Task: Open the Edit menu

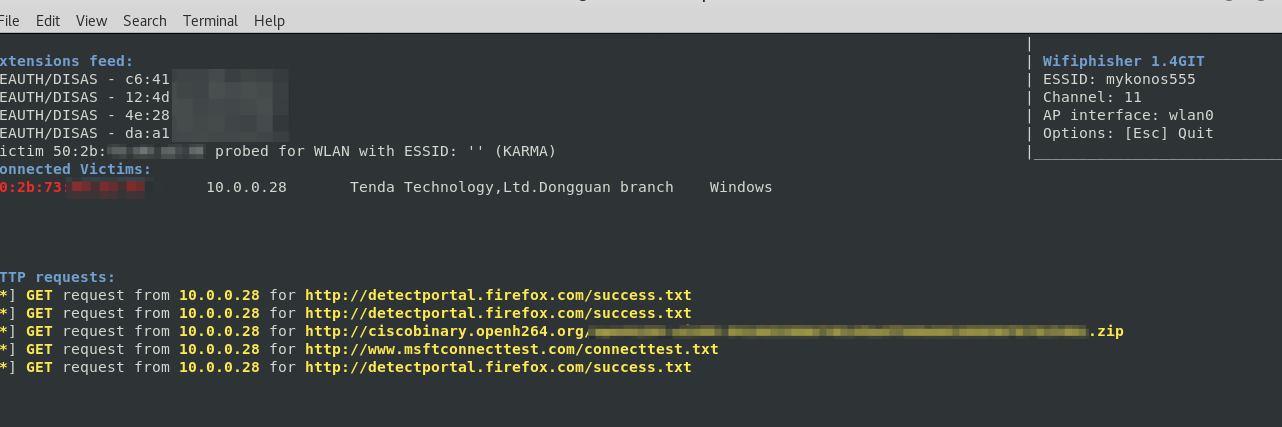Action: (x=47, y=20)
